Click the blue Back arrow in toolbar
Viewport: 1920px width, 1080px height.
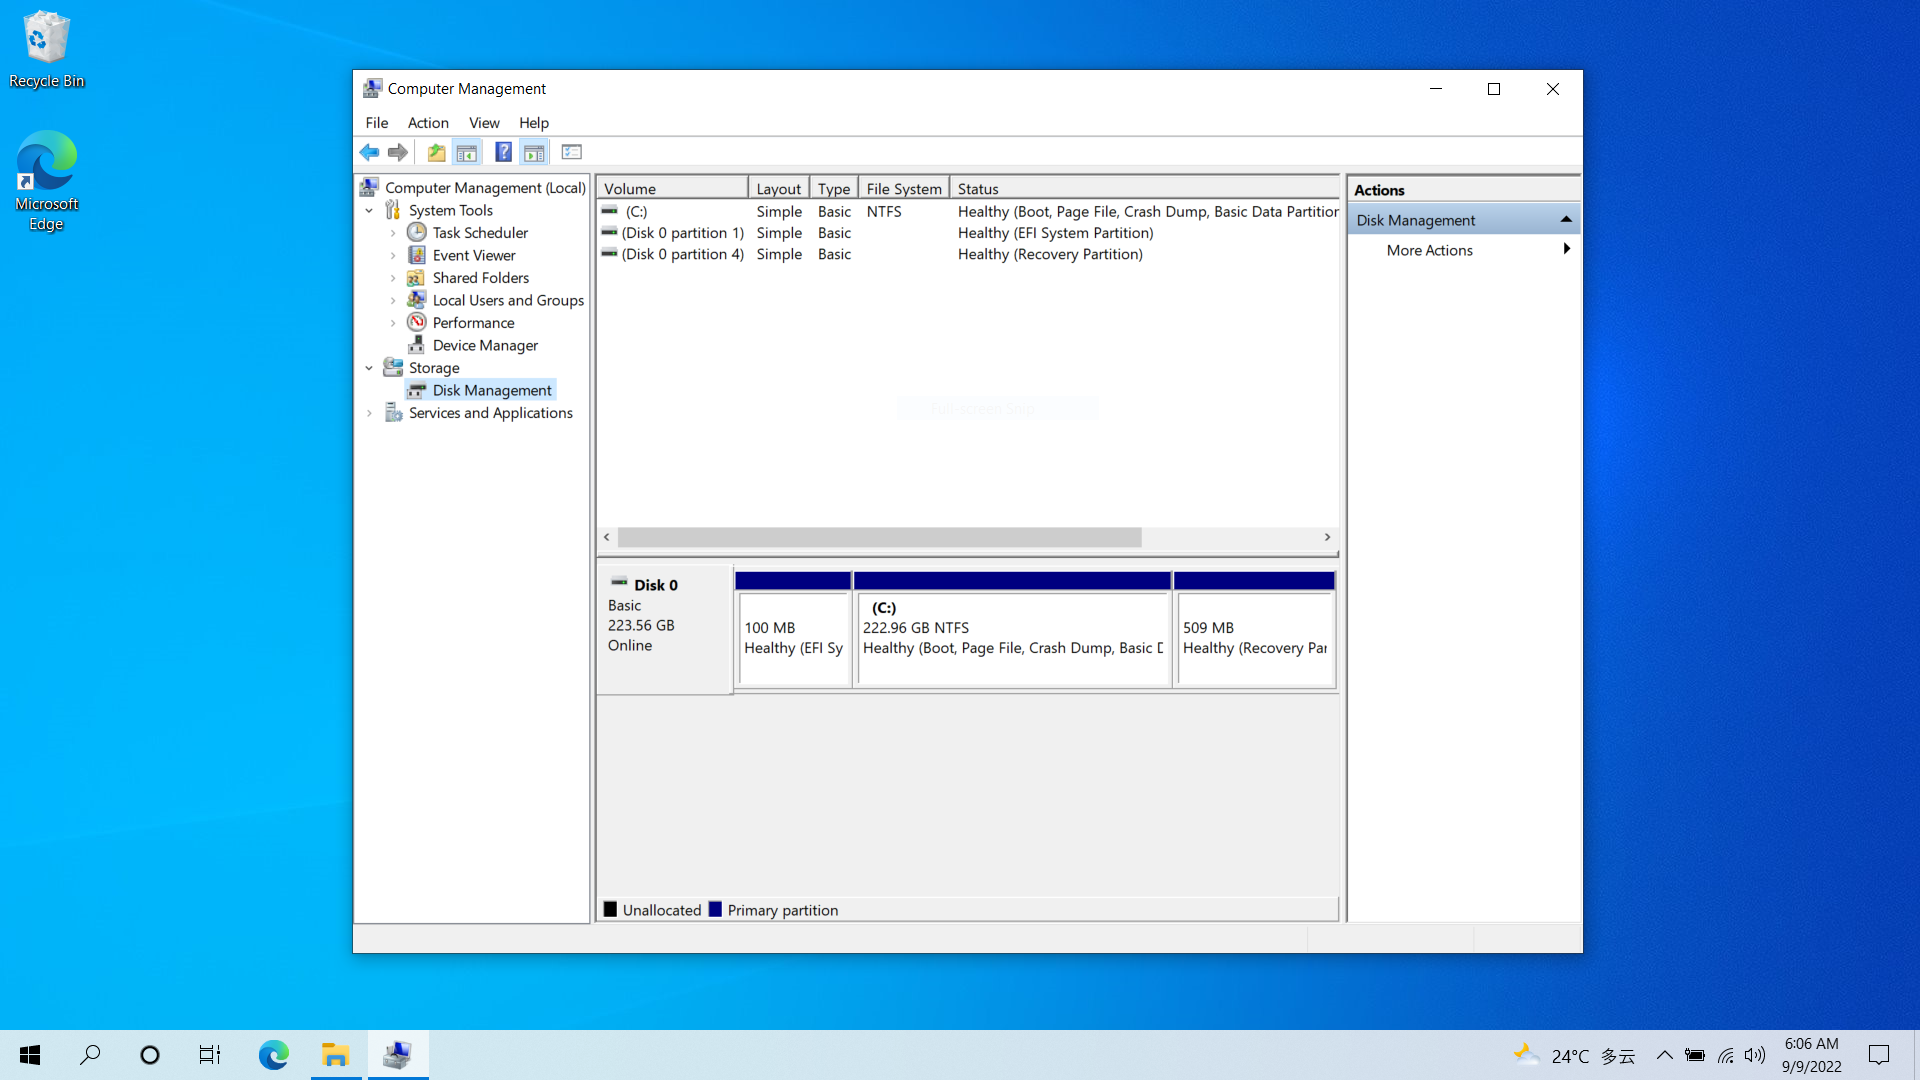tap(369, 152)
